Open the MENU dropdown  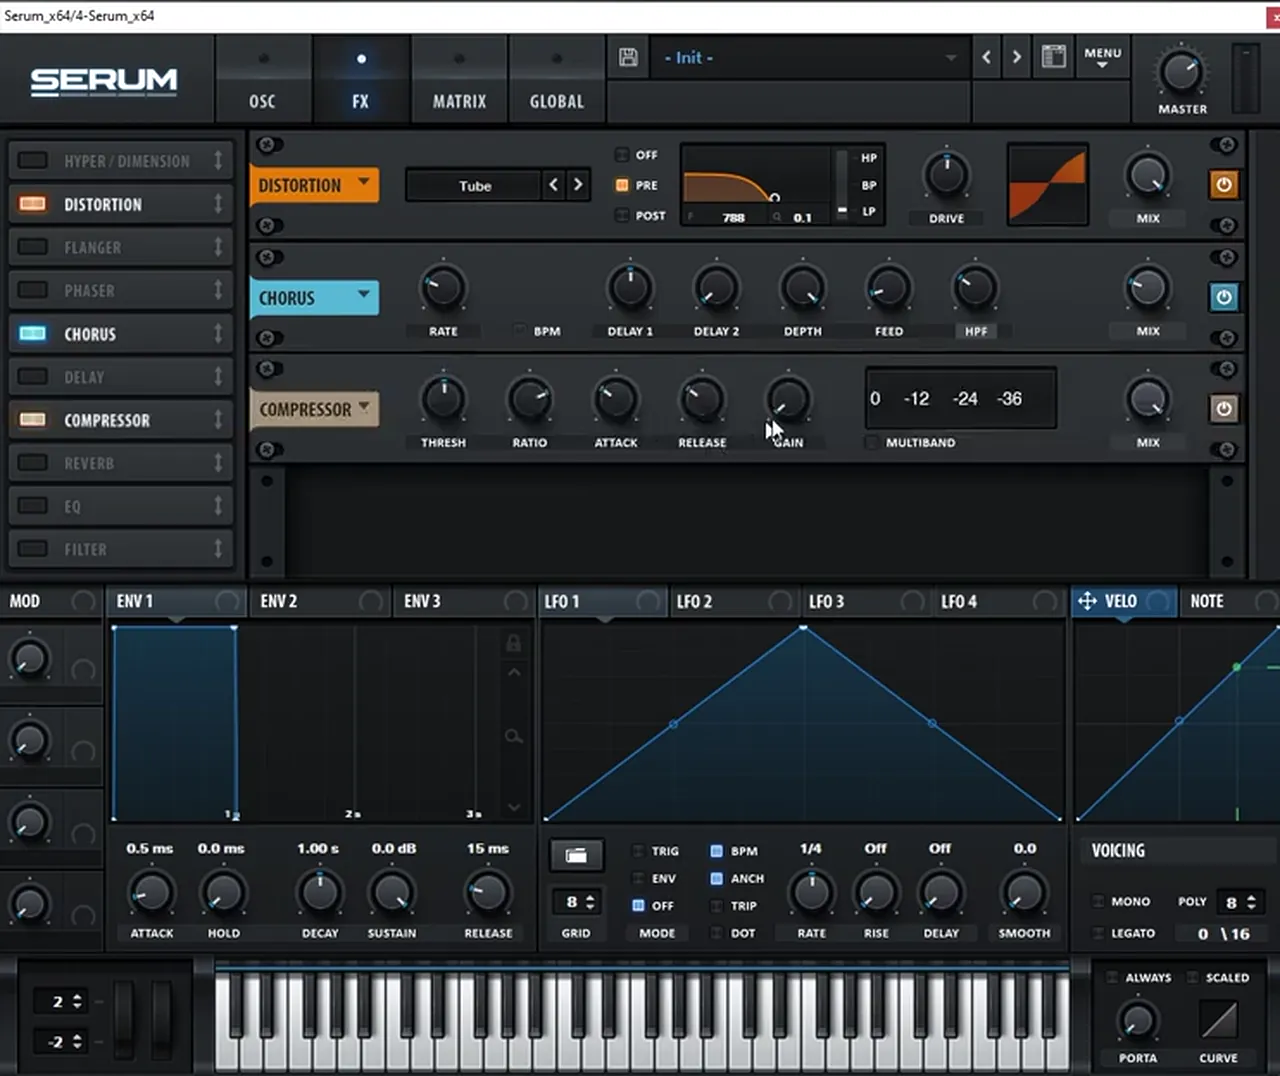(x=1102, y=57)
